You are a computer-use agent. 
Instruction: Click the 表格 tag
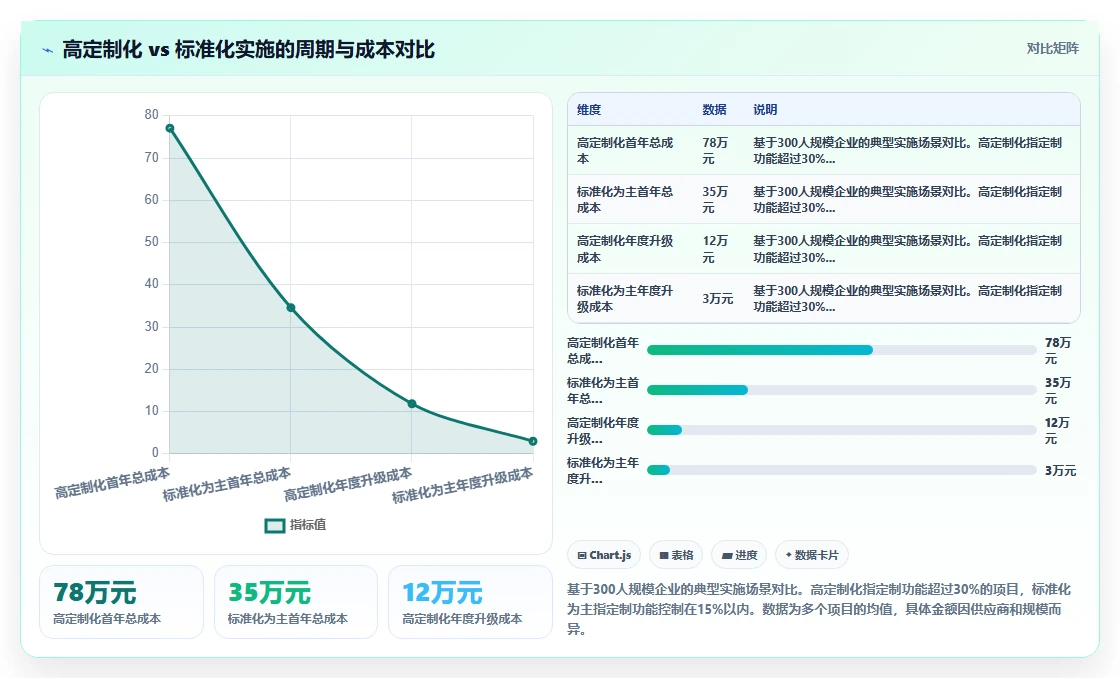click(x=676, y=555)
